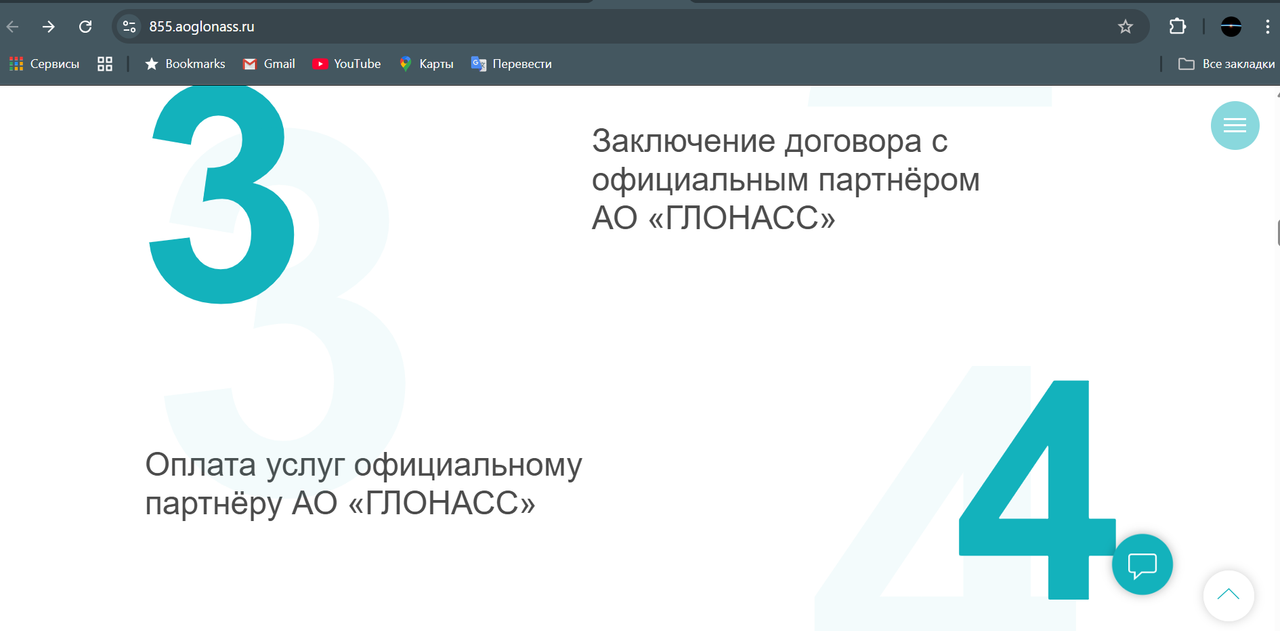1280x631 pixels.
Task: Click the page vertical scrollbar thumb
Action: coord(1277,232)
